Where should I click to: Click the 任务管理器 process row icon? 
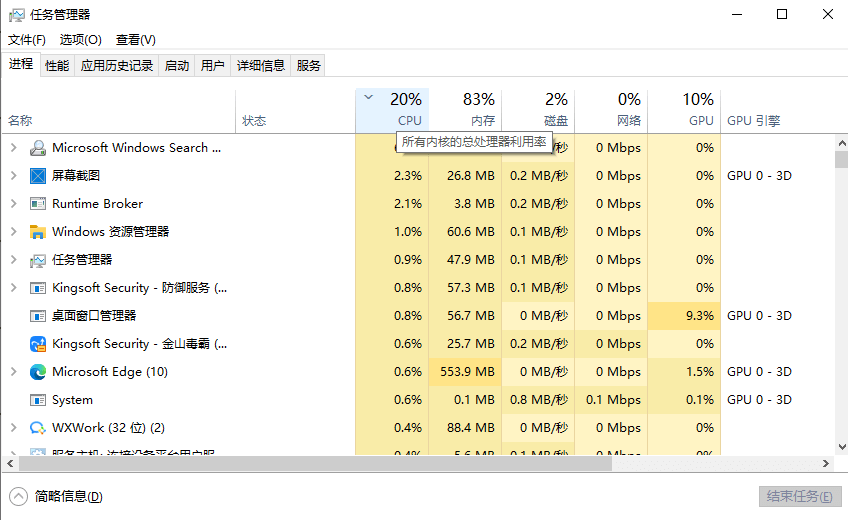click(x=37, y=260)
